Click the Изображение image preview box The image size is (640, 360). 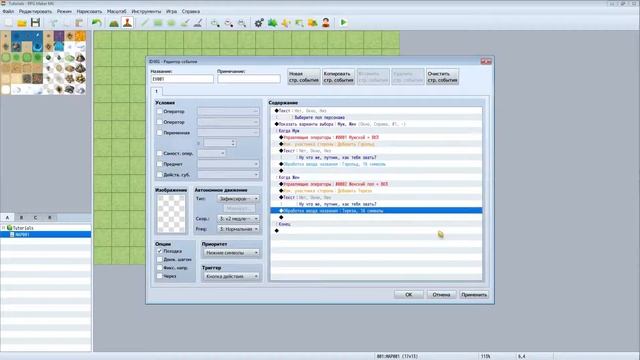pos(171,214)
